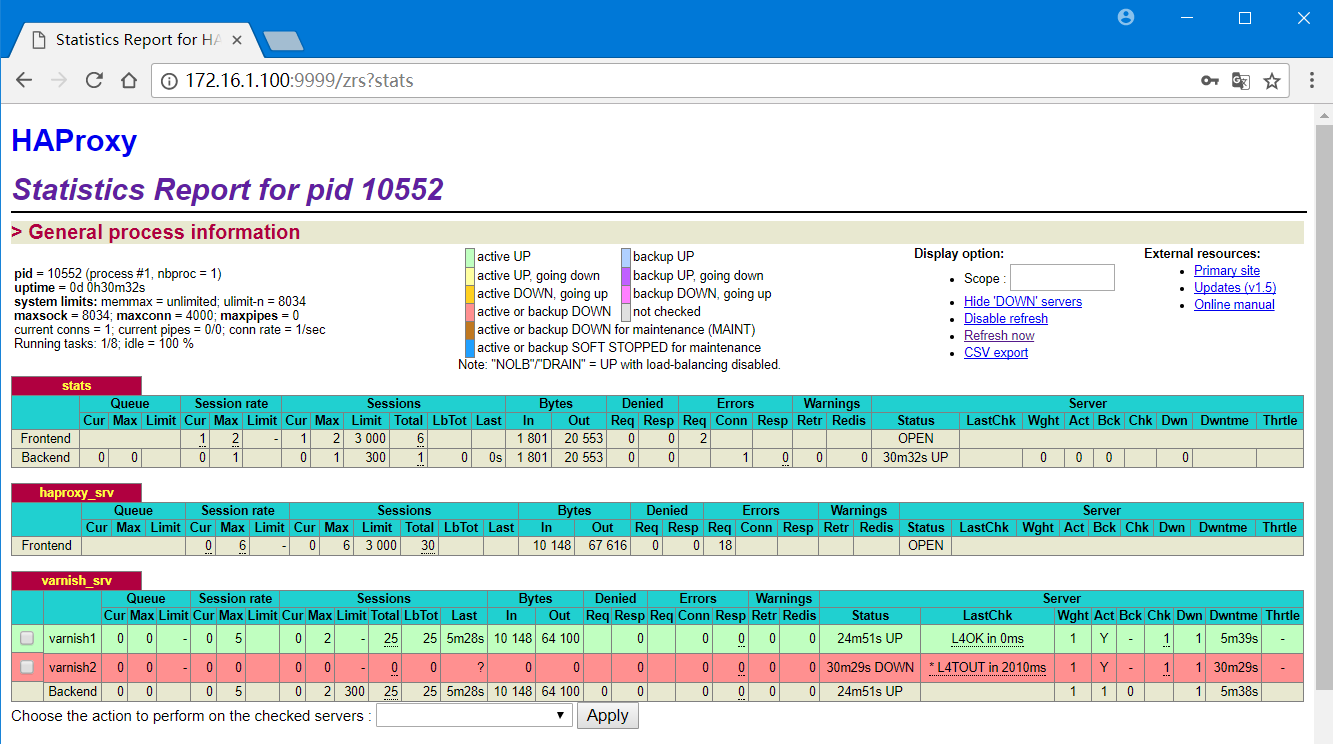Click the active UP legend color swatch
This screenshot has height=744, width=1333.
(x=469, y=257)
